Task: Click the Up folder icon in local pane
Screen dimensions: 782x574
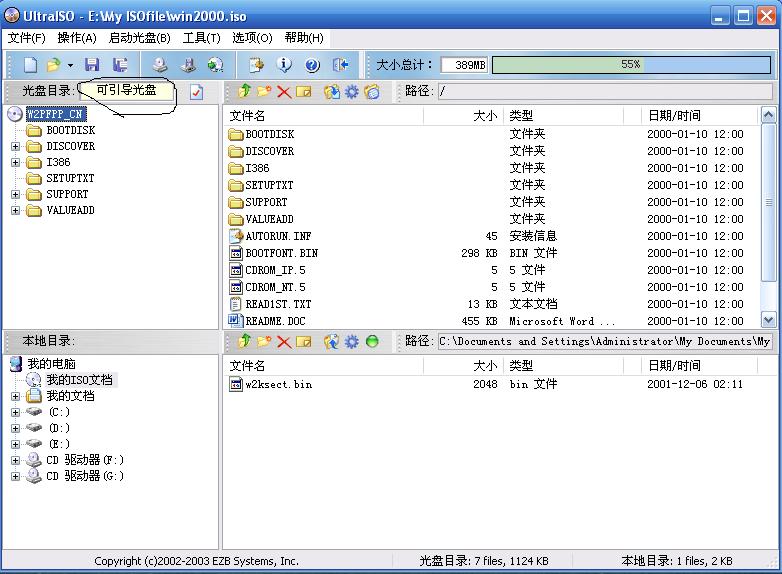Action: click(244, 341)
